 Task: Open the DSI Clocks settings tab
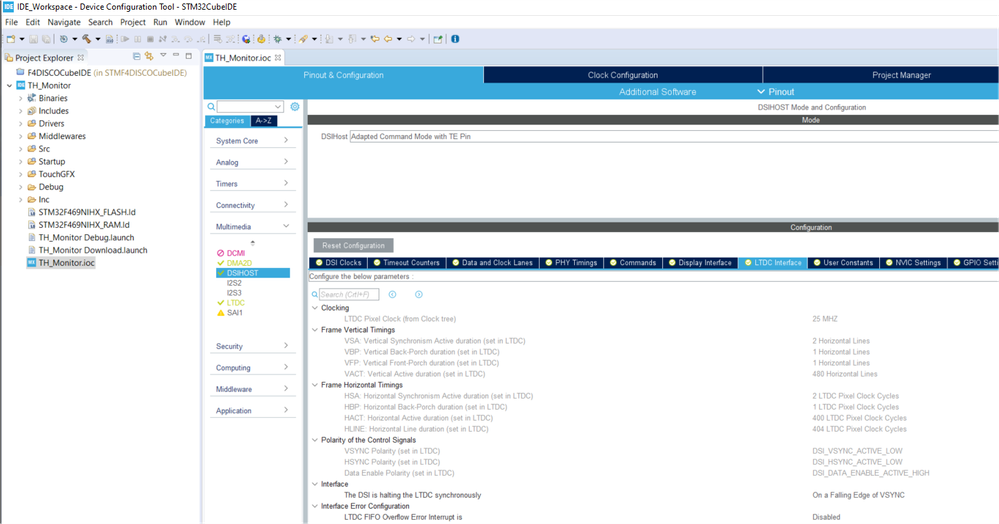[x=338, y=263]
